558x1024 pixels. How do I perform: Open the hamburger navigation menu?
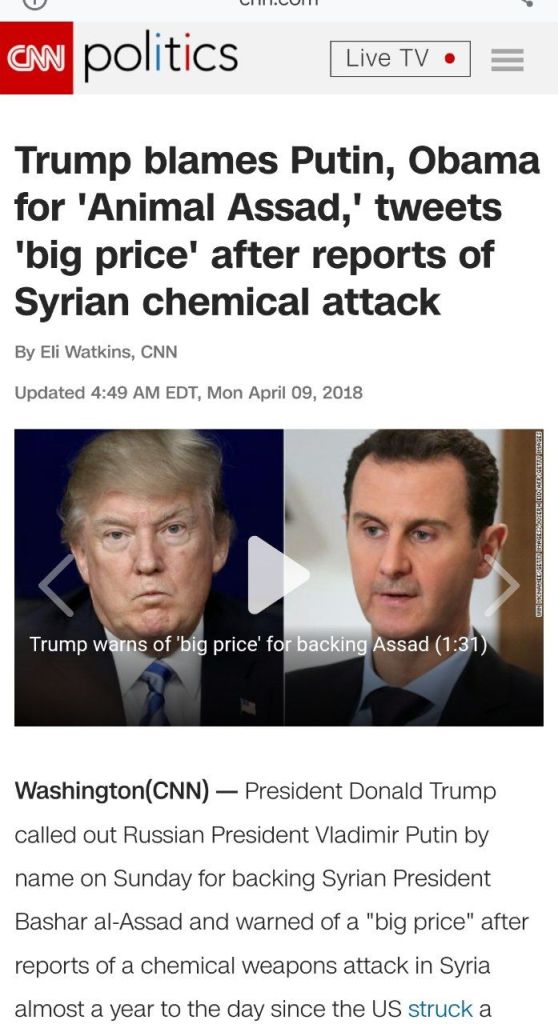pyautogui.click(x=507, y=59)
